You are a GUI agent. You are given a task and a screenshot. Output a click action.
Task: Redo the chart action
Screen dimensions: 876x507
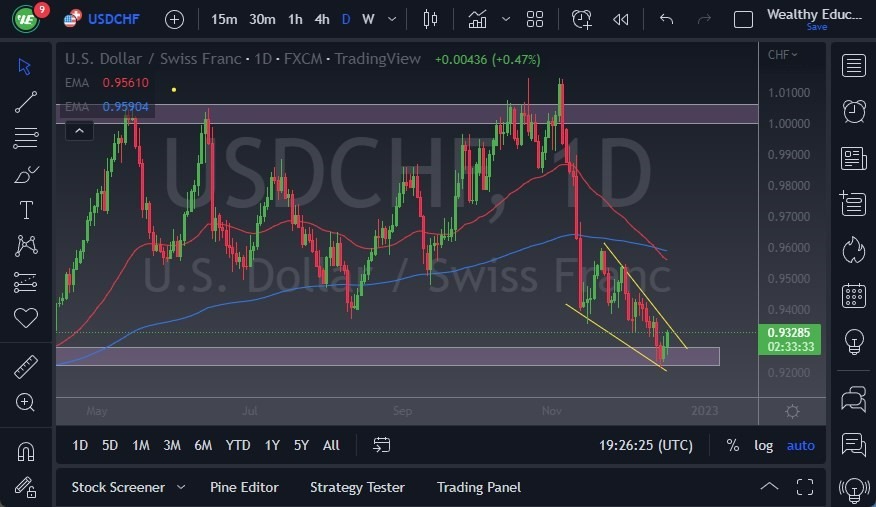point(704,20)
